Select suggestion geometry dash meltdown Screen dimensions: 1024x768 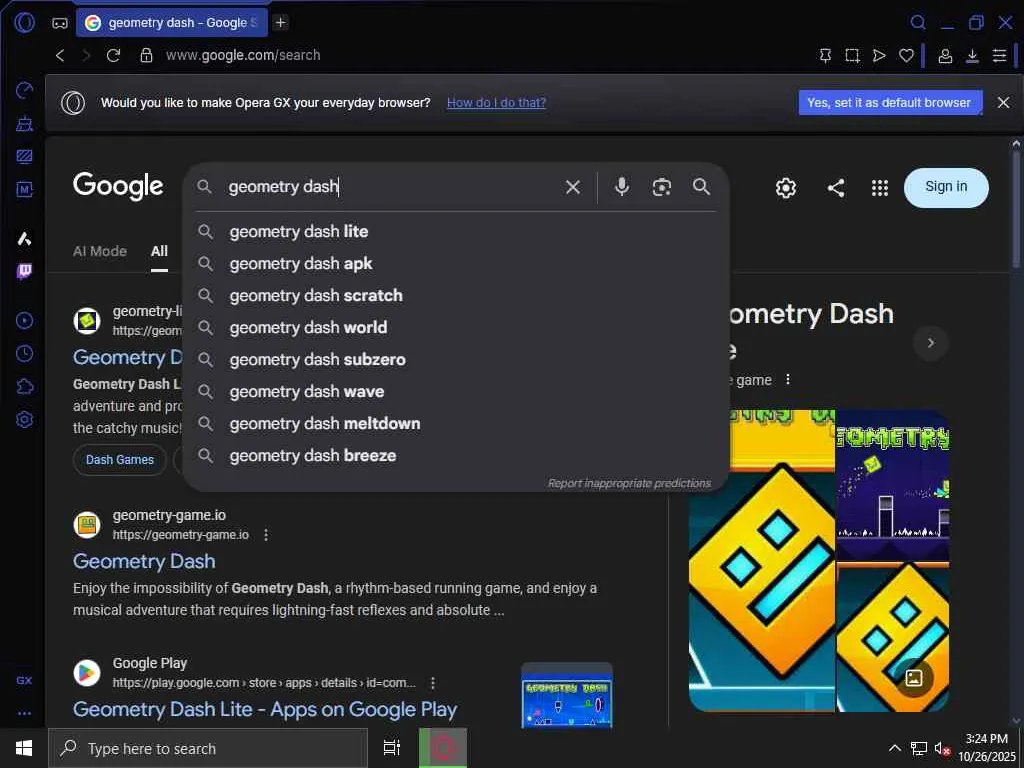point(456,424)
